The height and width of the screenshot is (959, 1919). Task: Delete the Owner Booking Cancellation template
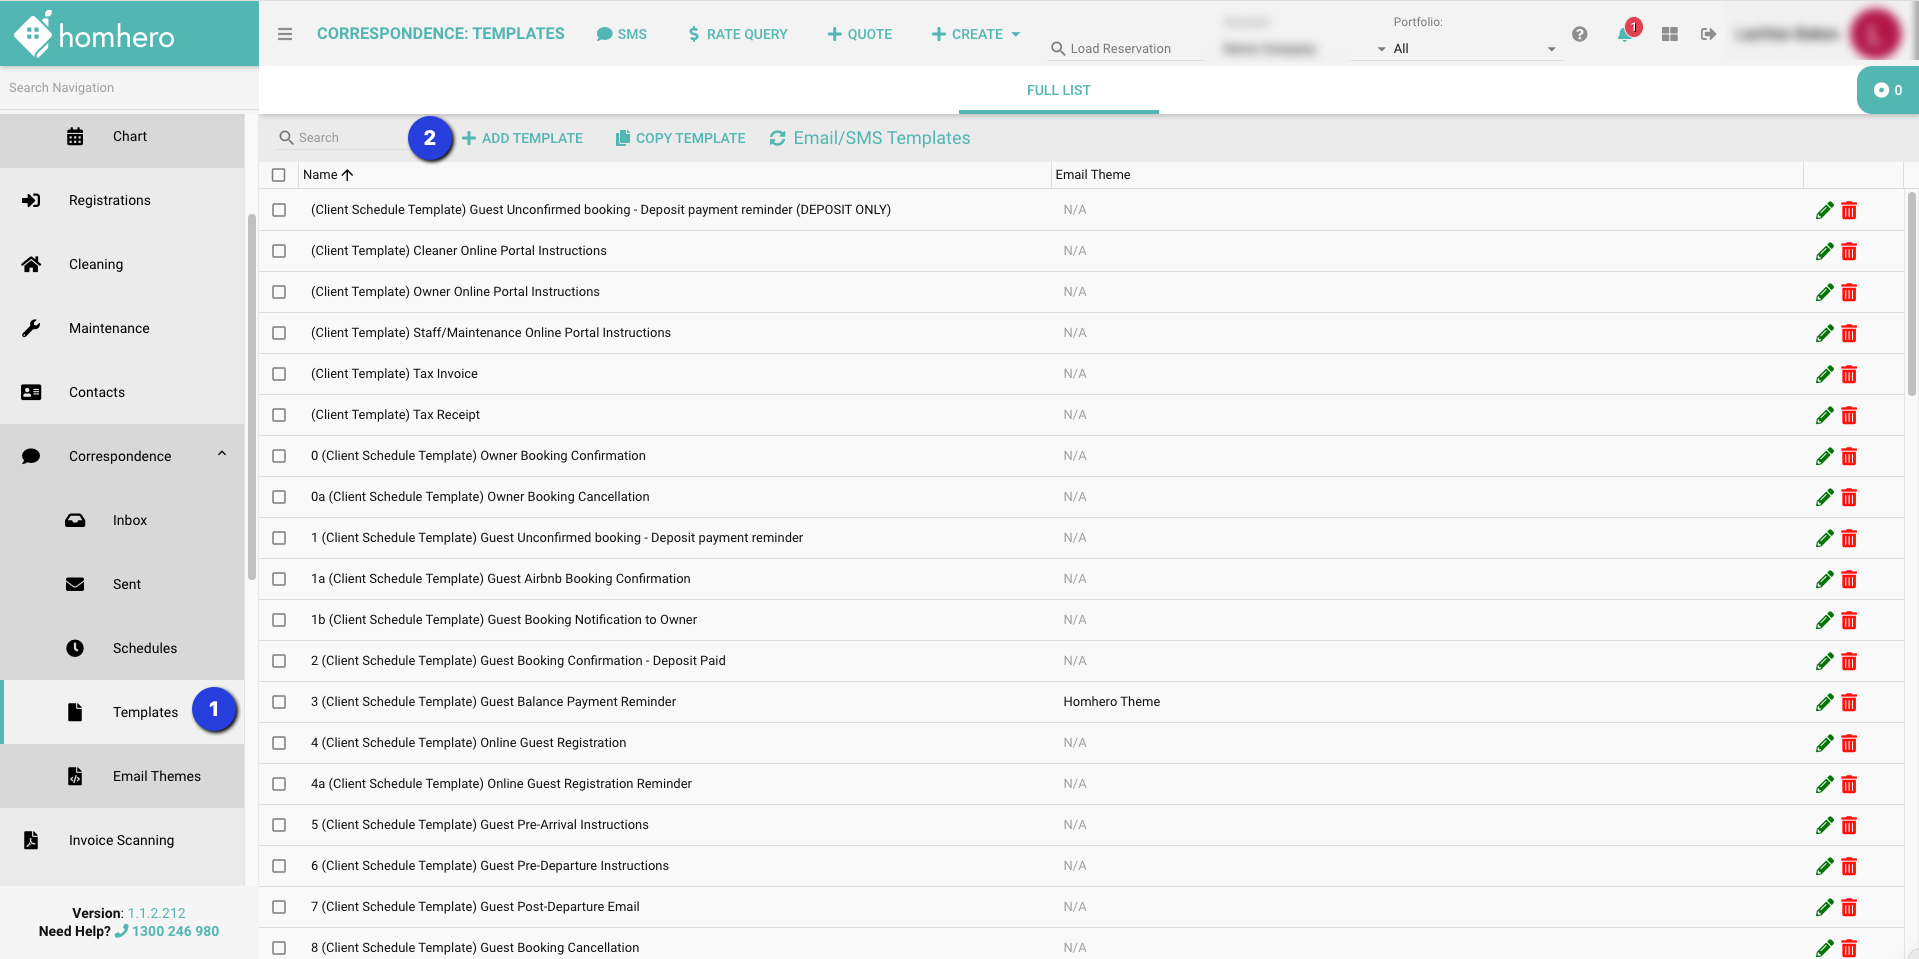pos(1849,497)
